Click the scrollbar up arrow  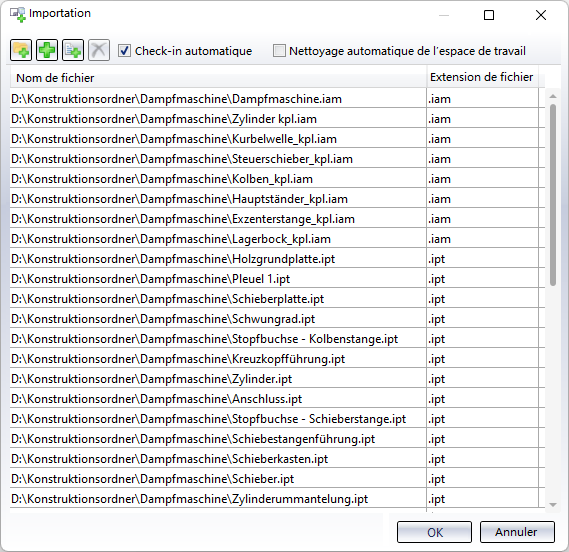click(x=553, y=96)
